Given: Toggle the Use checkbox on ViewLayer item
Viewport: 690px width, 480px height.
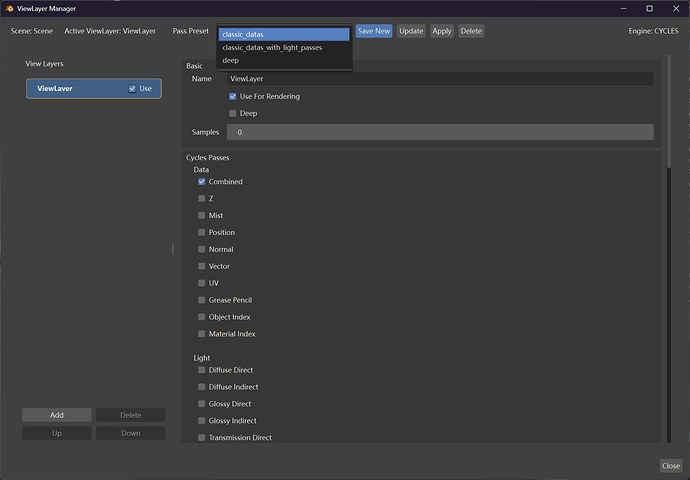Looking at the screenshot, I should 132,88.
